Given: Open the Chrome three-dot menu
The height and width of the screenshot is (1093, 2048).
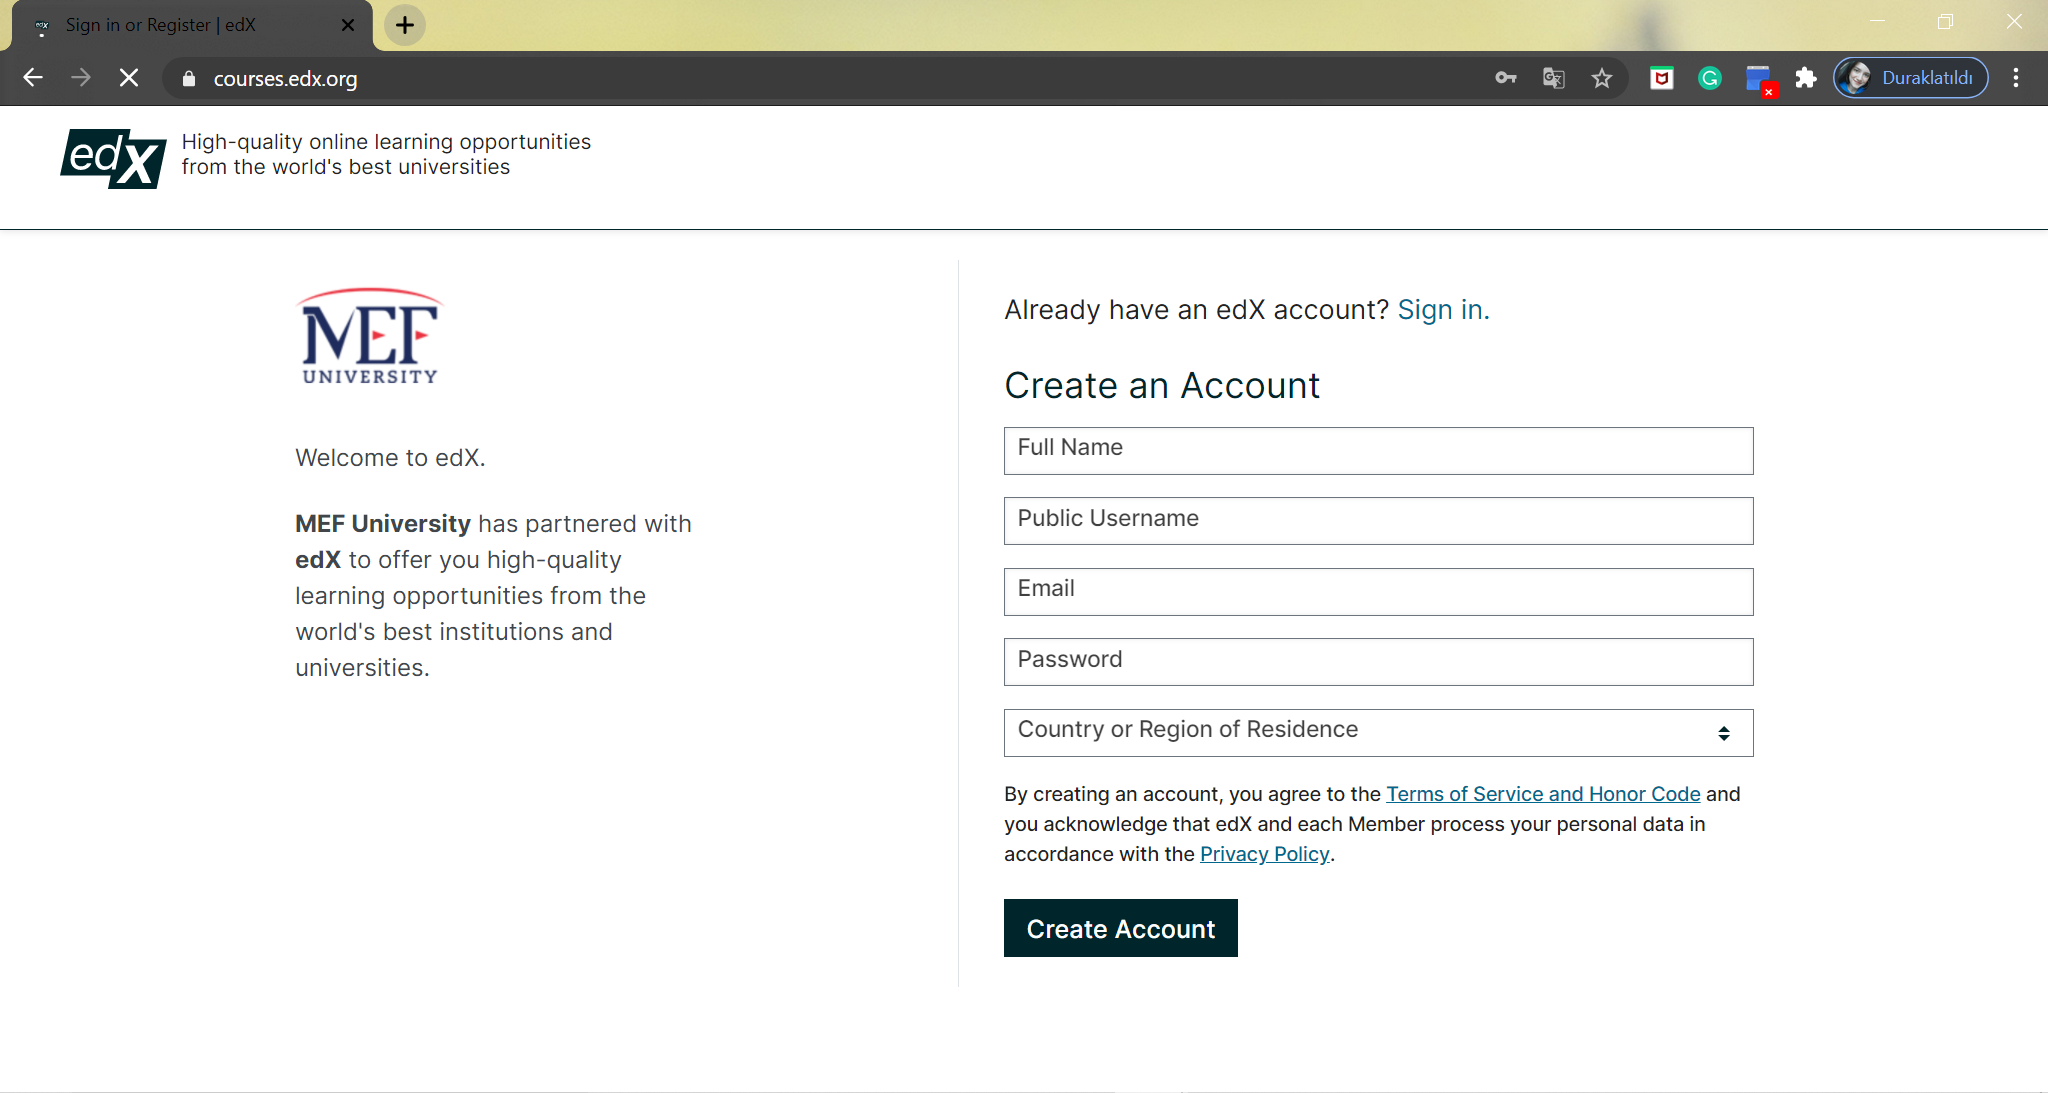Looking at the screenshot, I should (x=2016, y=78).
